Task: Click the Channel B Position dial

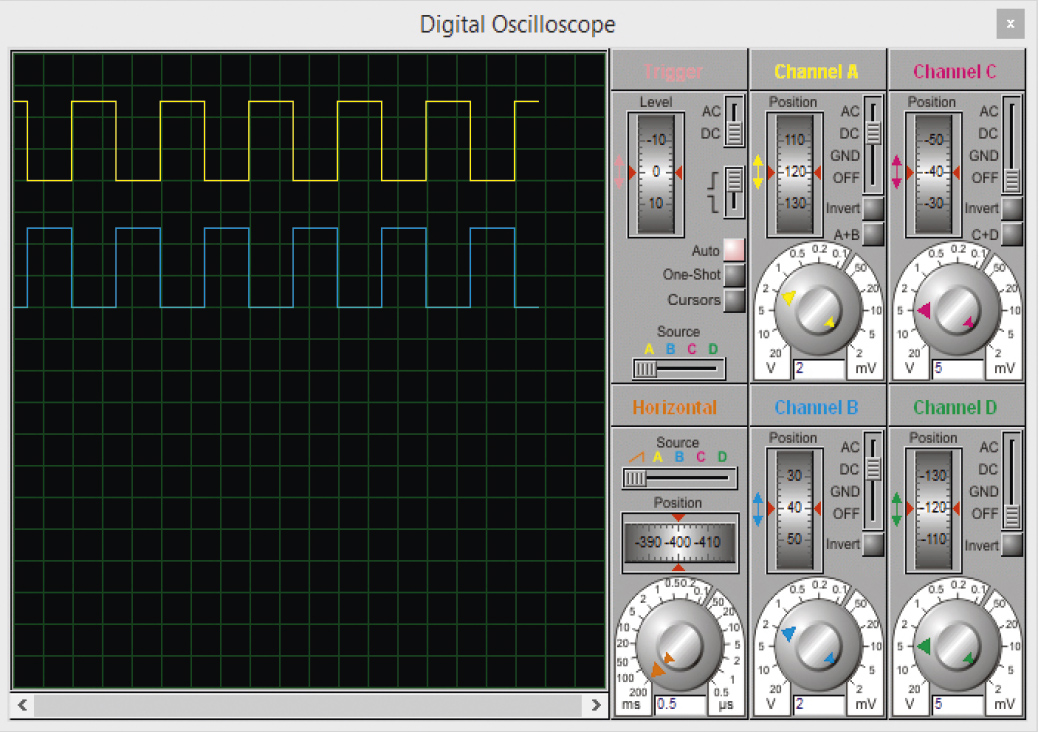Action: click(x=794, y=510)
